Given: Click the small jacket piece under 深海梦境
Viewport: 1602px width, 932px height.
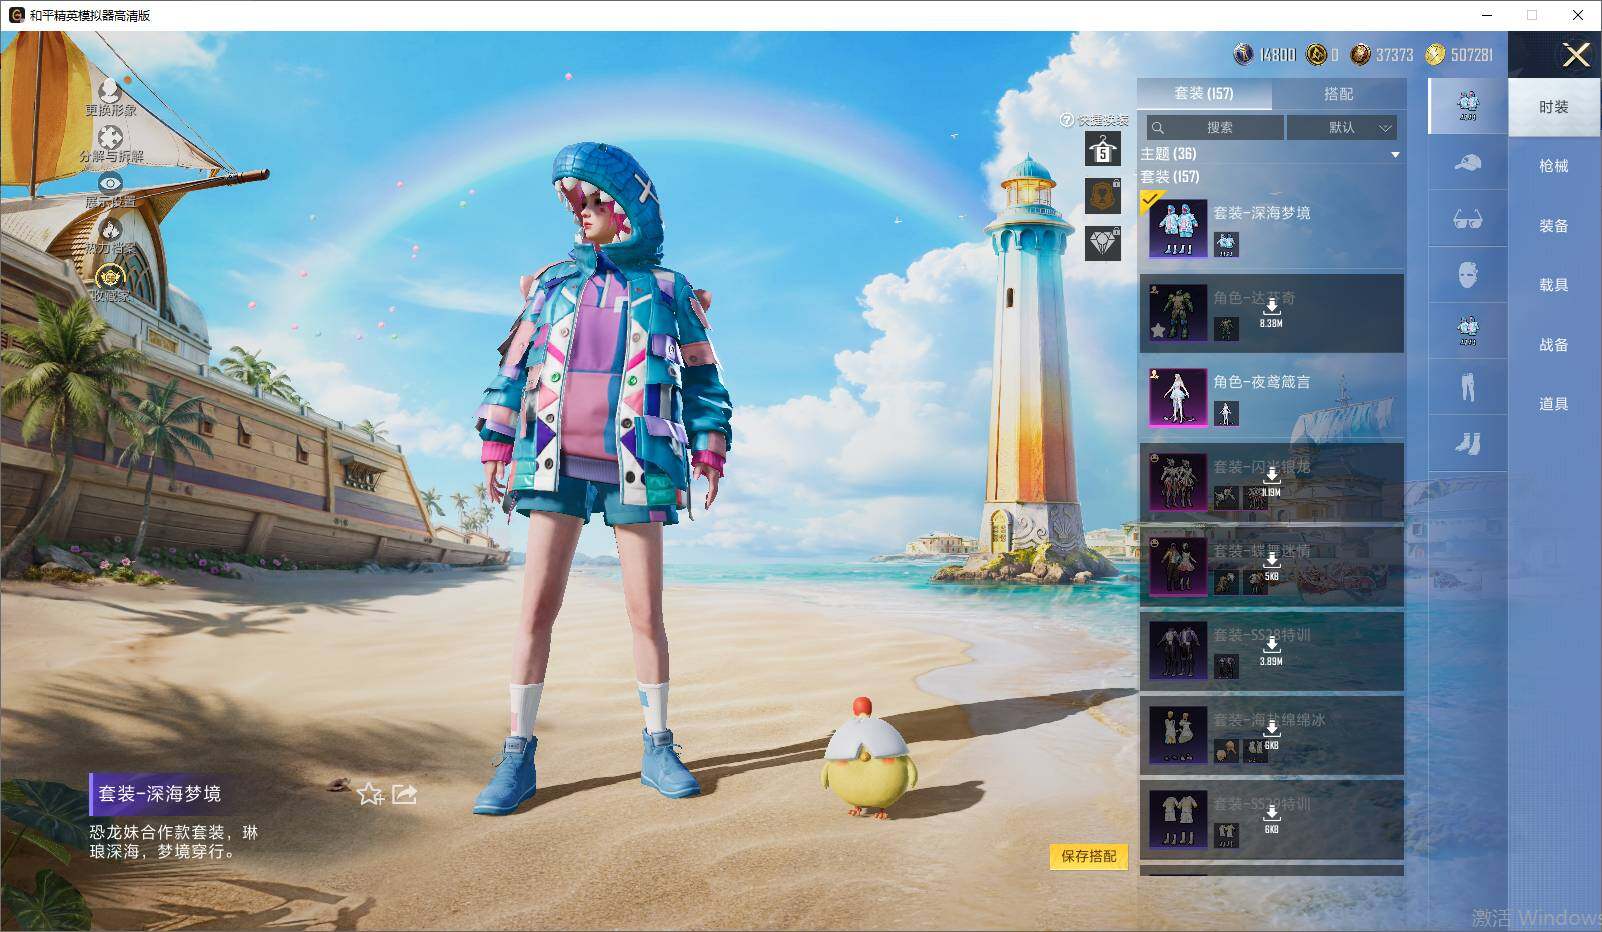Looking at the screenshot, I should click(x=1226, y=244).
